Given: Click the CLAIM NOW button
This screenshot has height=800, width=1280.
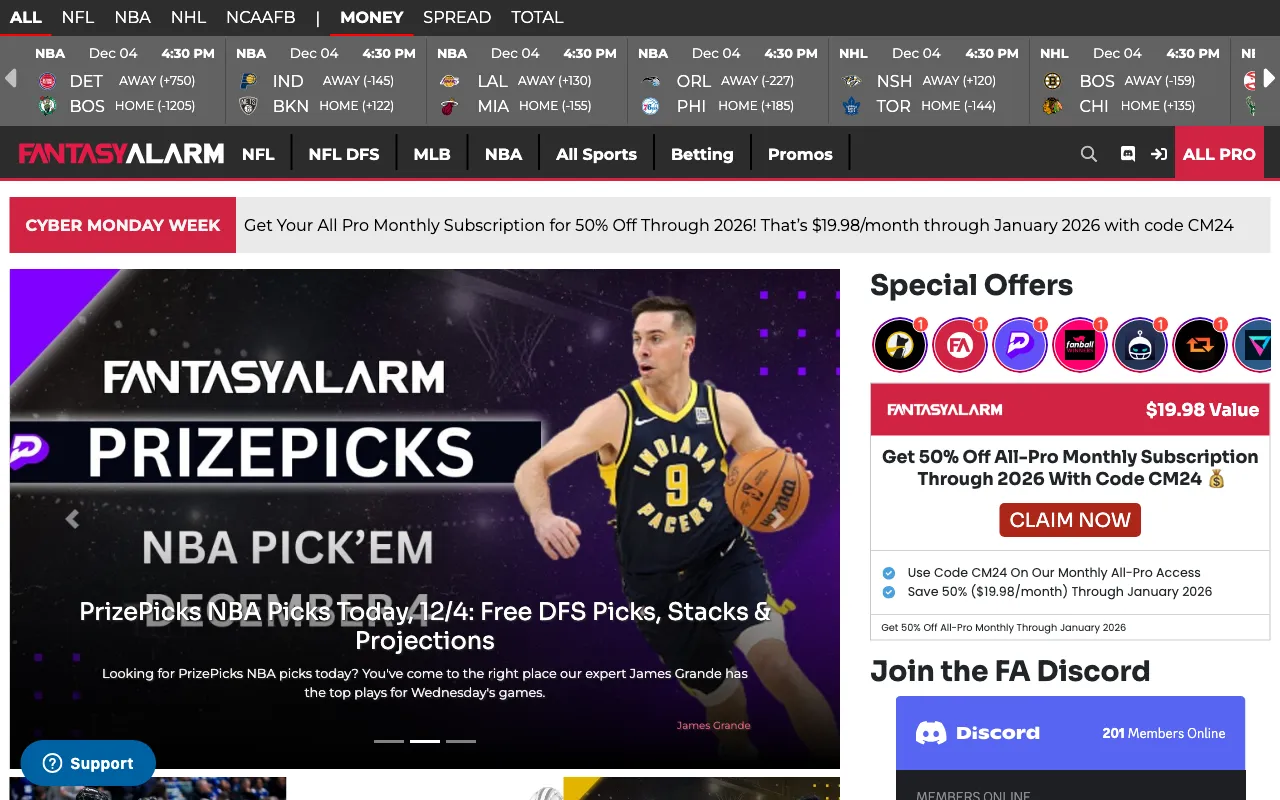Looking at the screenshot, I should pyautogui.click(x=1070, y=520).
